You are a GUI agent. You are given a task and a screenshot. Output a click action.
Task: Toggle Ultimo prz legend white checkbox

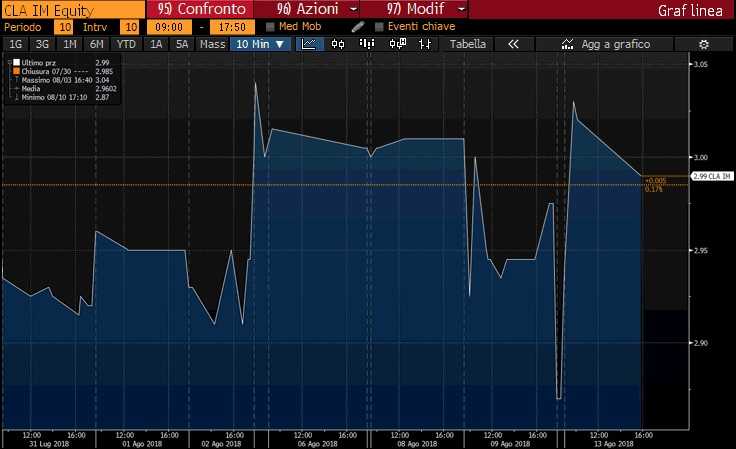[x=16, y=62]
